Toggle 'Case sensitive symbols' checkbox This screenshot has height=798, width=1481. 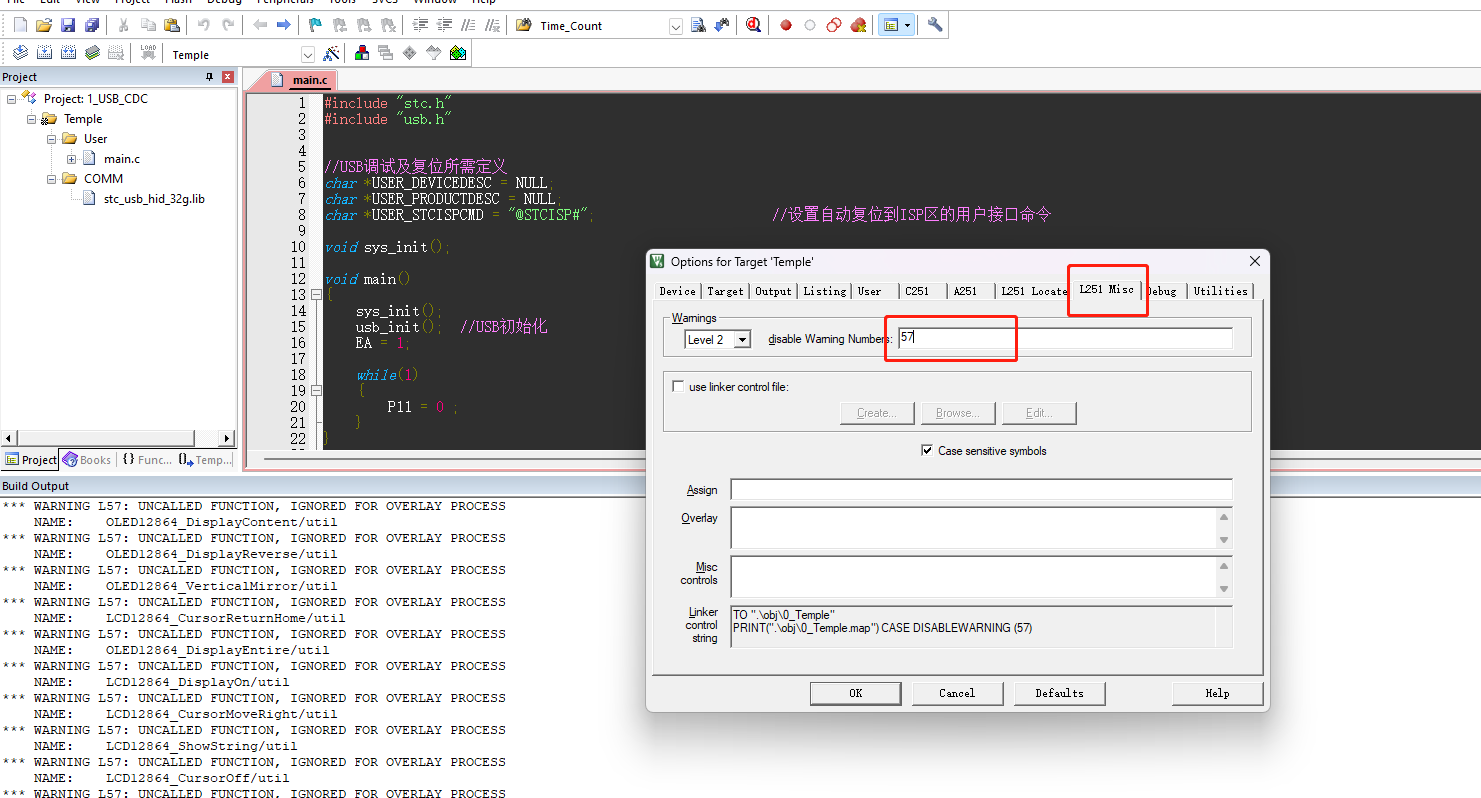pos(927,451)
